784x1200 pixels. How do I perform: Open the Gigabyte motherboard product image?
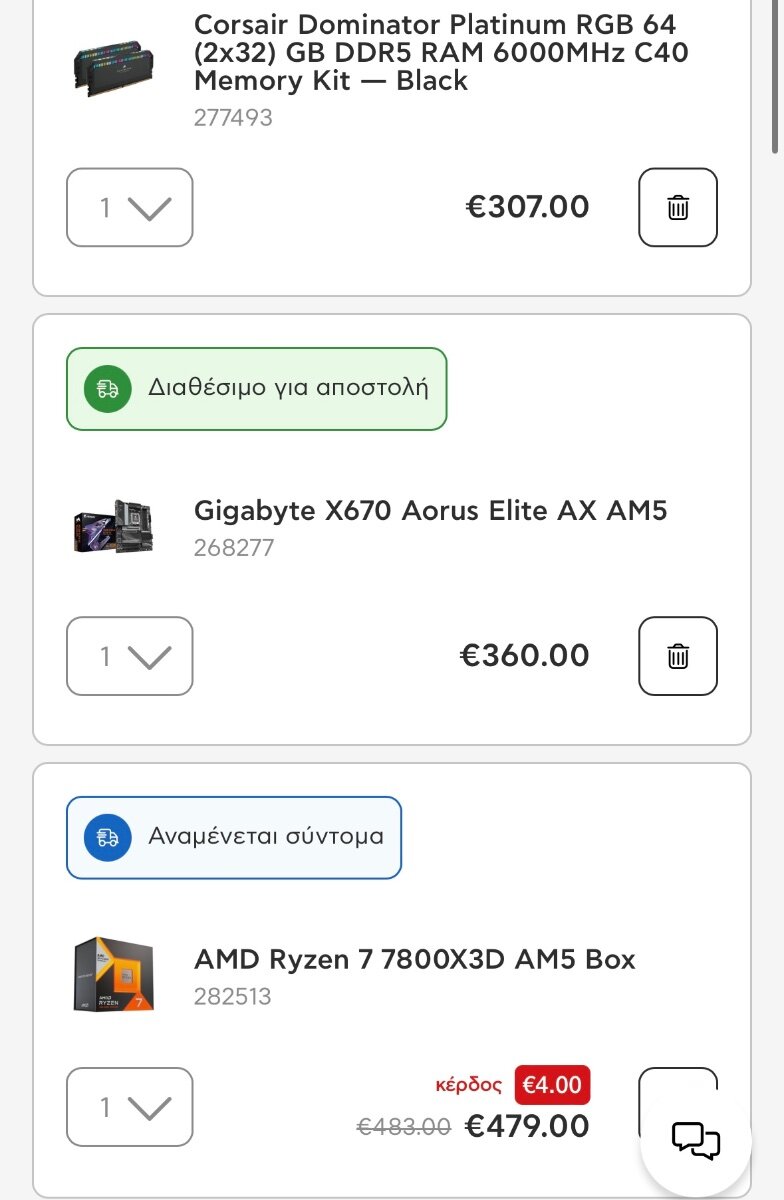(114, 527)
